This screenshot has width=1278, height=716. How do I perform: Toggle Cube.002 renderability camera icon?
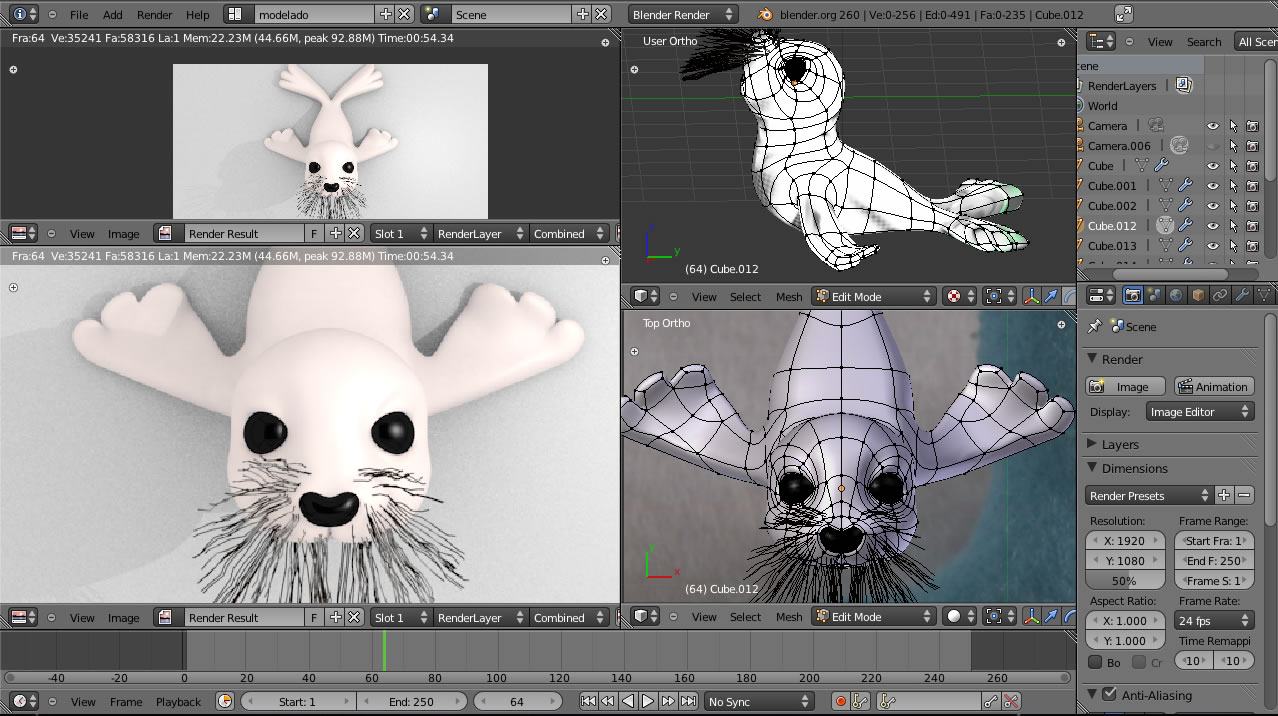[1252, 206]
